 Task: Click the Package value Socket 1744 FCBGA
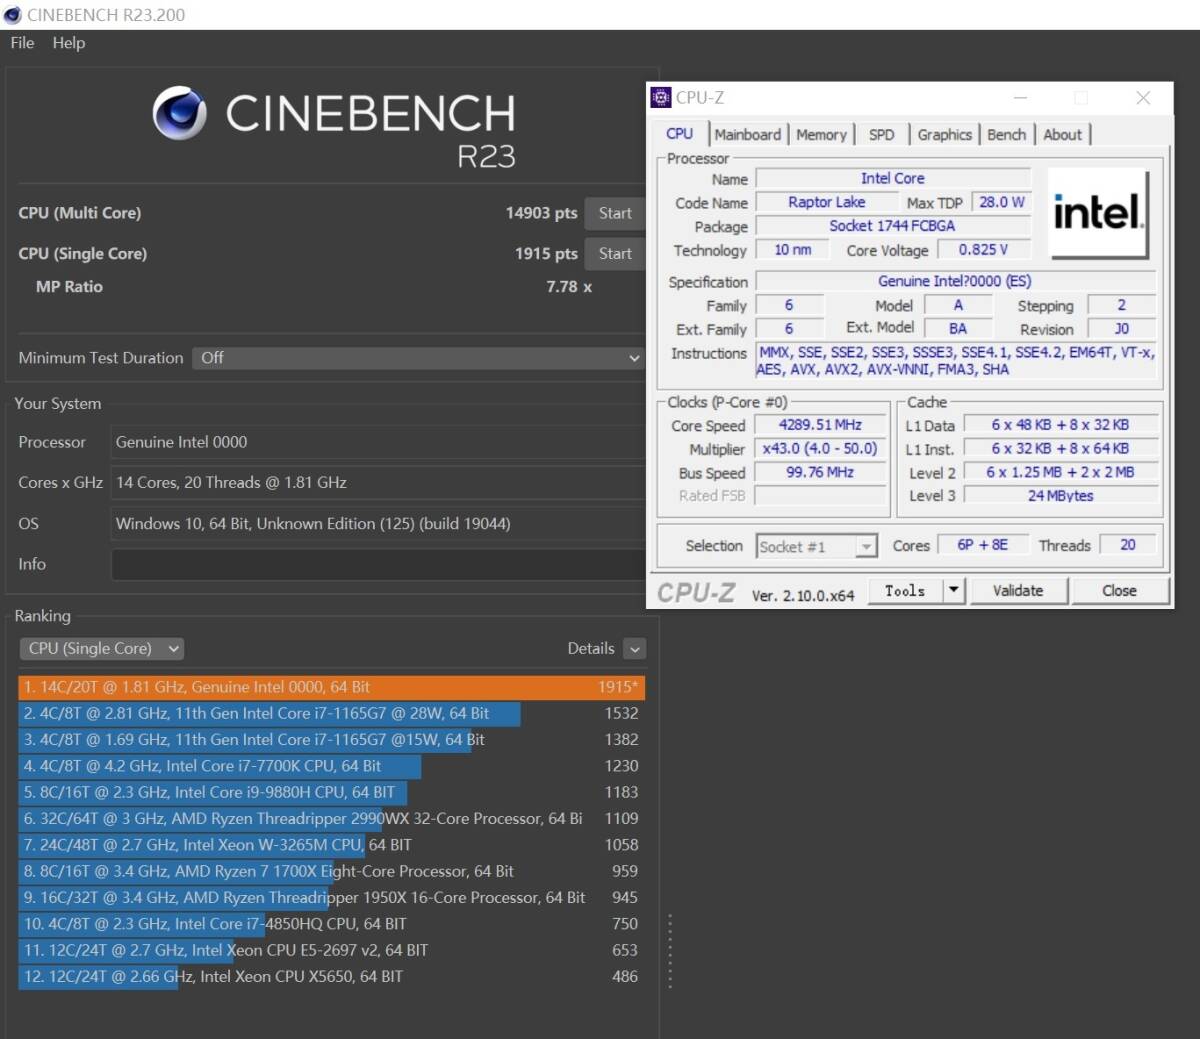(892, 226)
